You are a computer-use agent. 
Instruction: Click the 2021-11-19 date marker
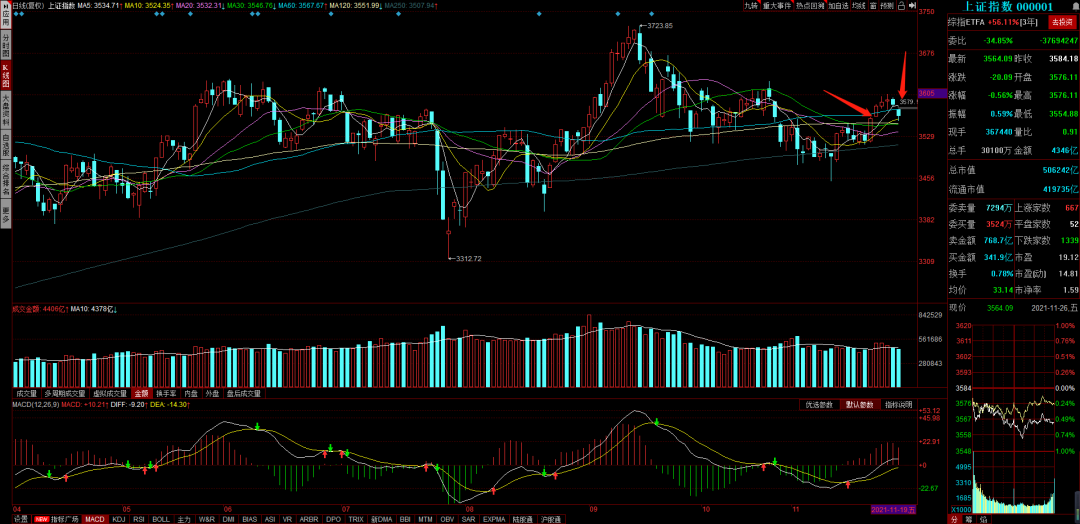[x=893, y=510]
